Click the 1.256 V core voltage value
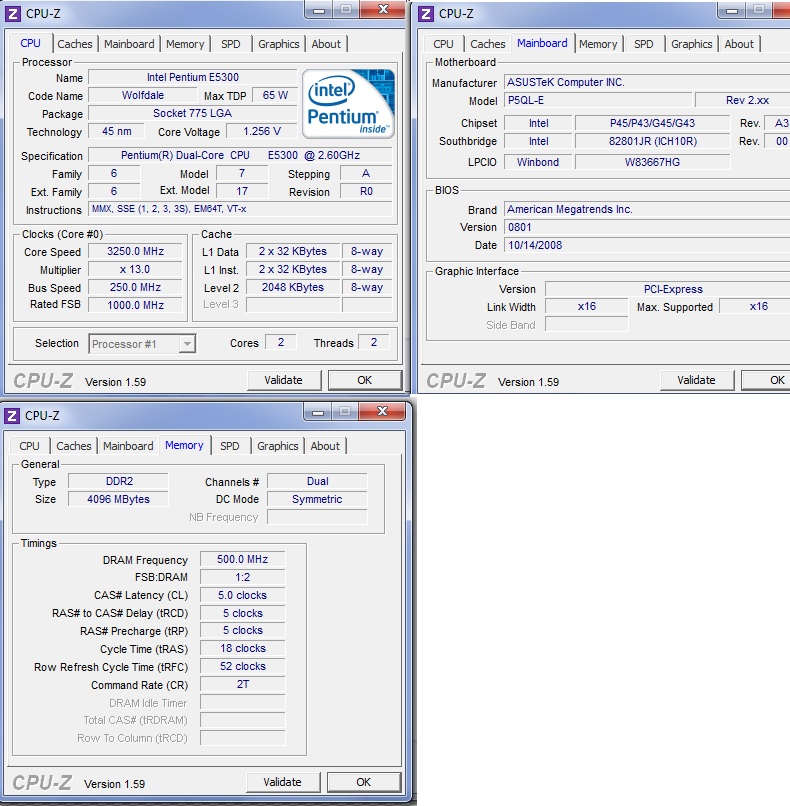Viewport: 790px width, 806px height. [x=262, y=131]
